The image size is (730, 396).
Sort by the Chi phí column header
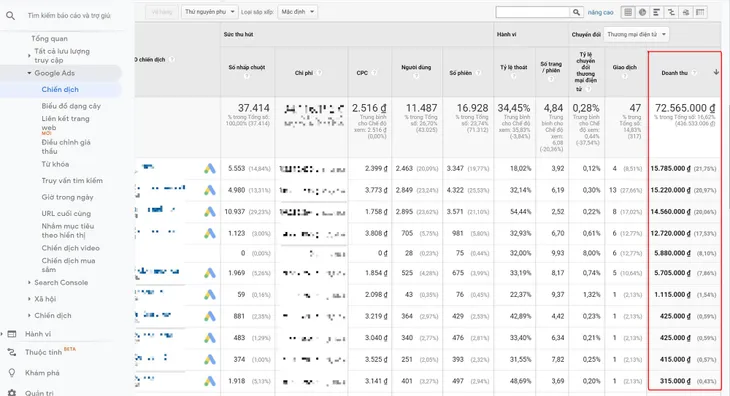[x=304, y=73]
